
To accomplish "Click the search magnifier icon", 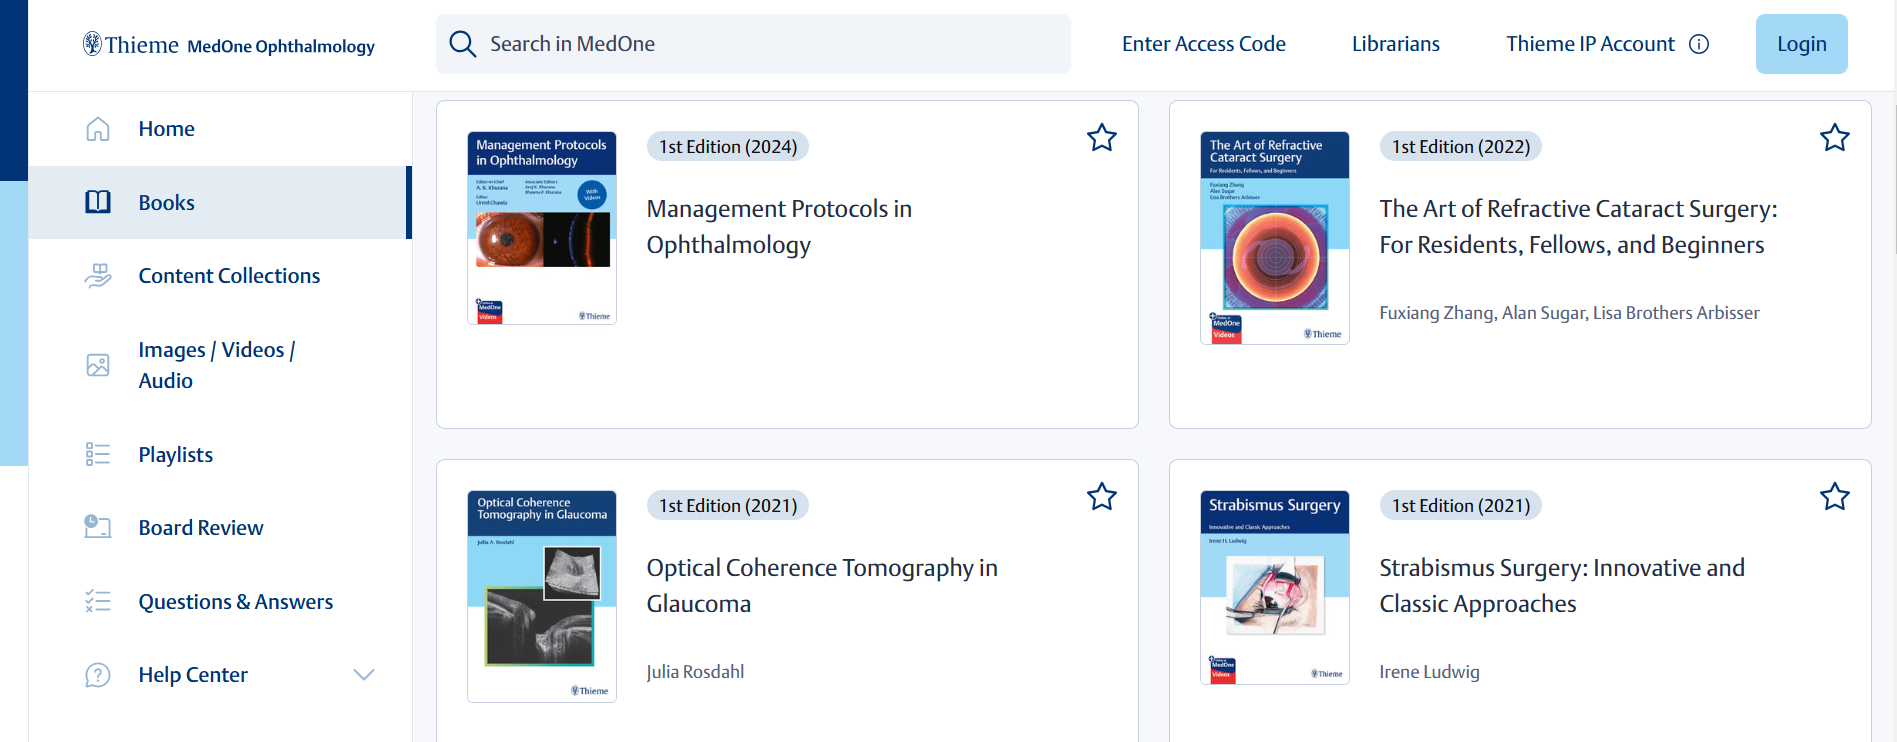I will pyautogui.click(x=462, y=44).
